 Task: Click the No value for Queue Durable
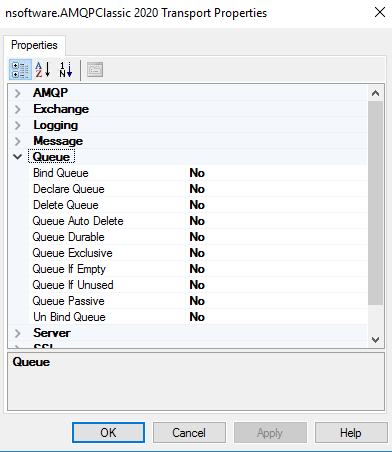[x=197, y=237]
